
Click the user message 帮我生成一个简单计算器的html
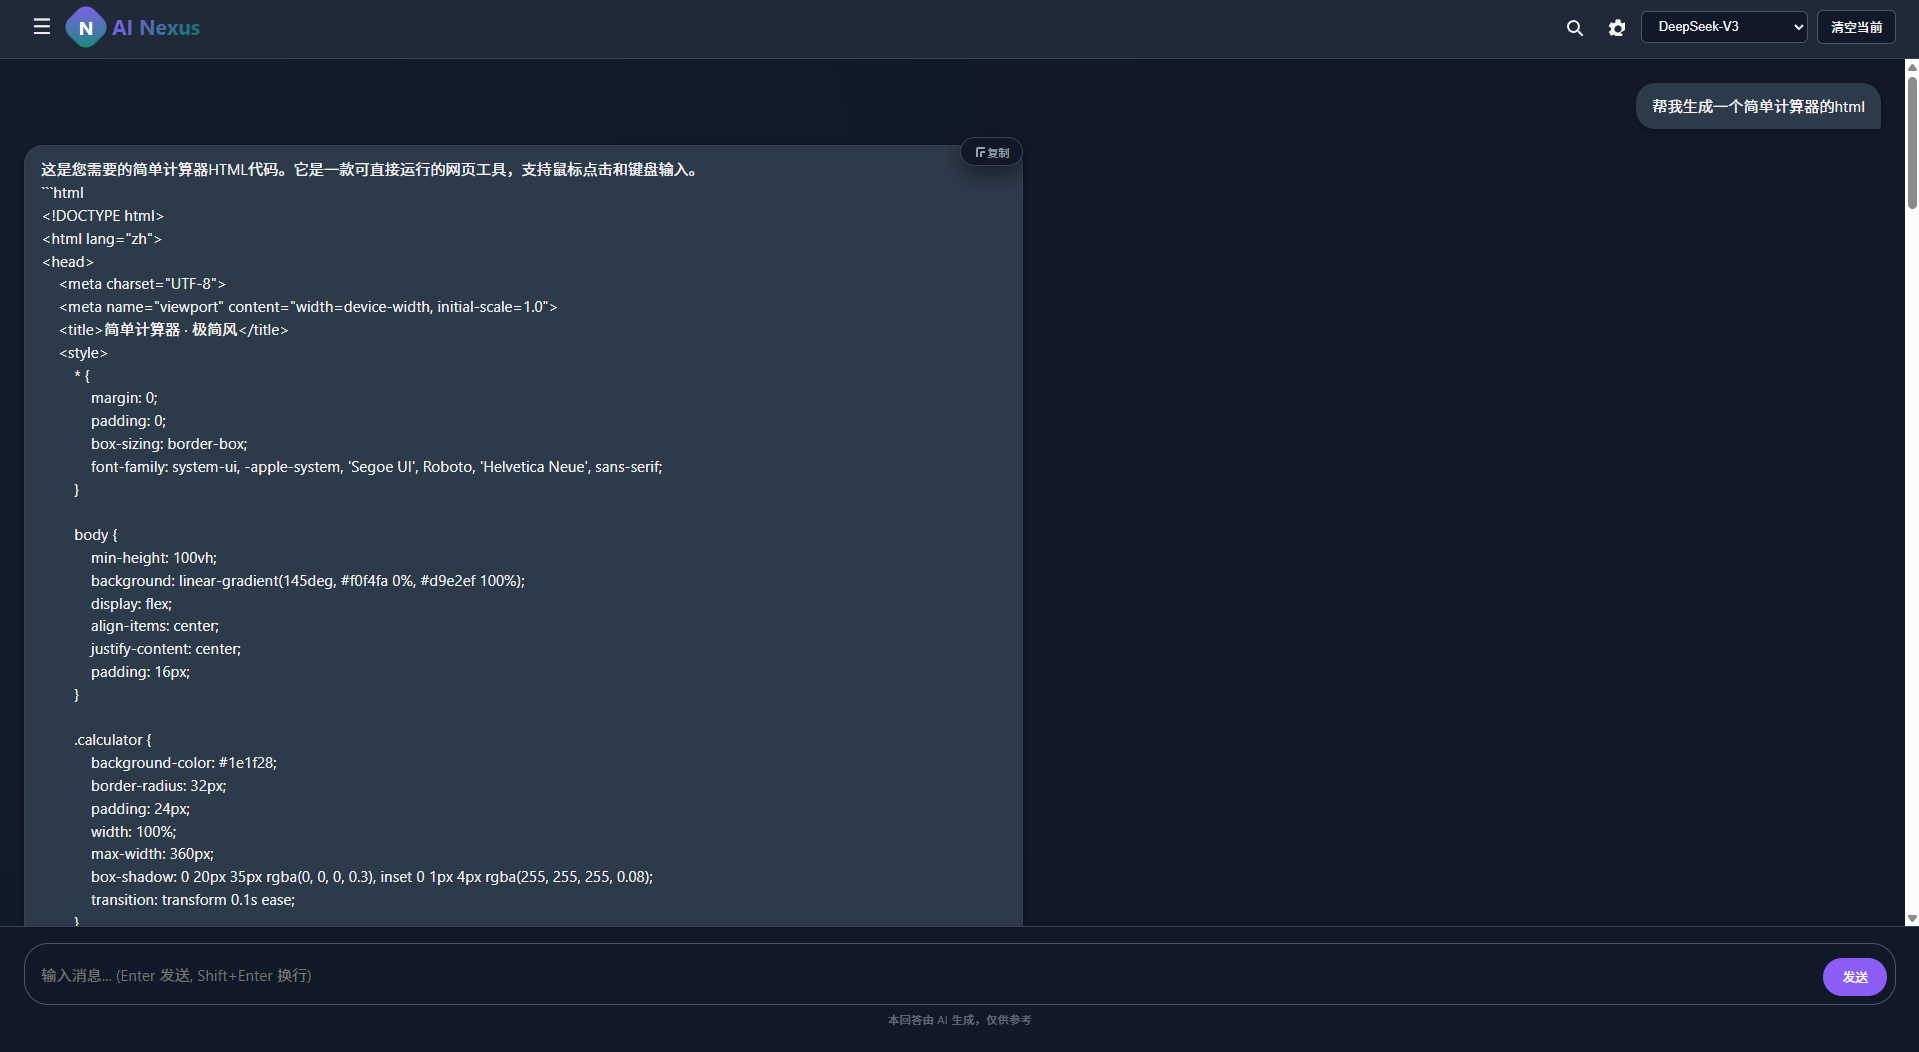[x=1758, y=106]
